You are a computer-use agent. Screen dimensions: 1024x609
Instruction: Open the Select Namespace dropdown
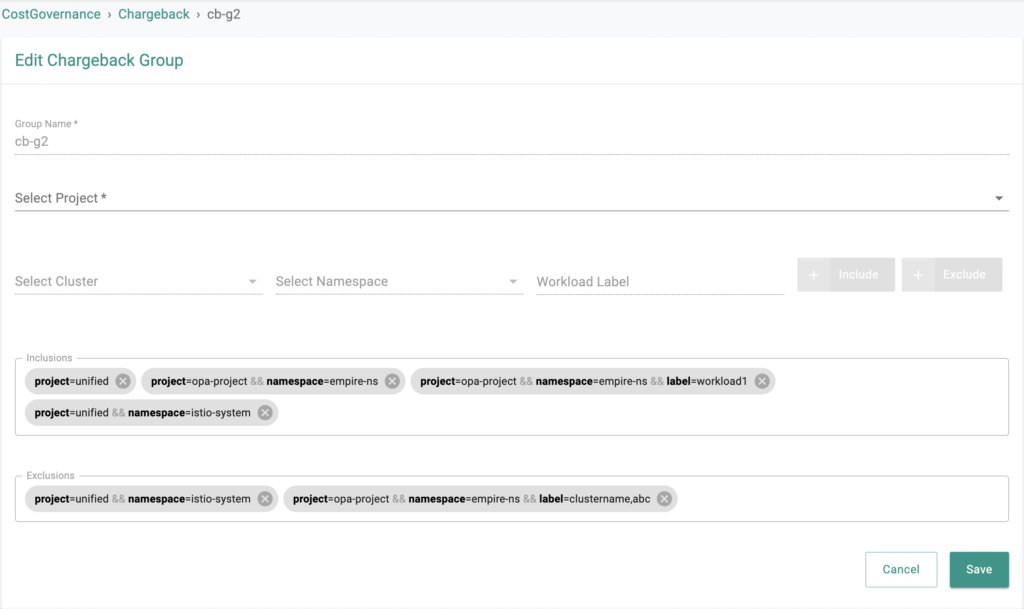coord(398,282)
